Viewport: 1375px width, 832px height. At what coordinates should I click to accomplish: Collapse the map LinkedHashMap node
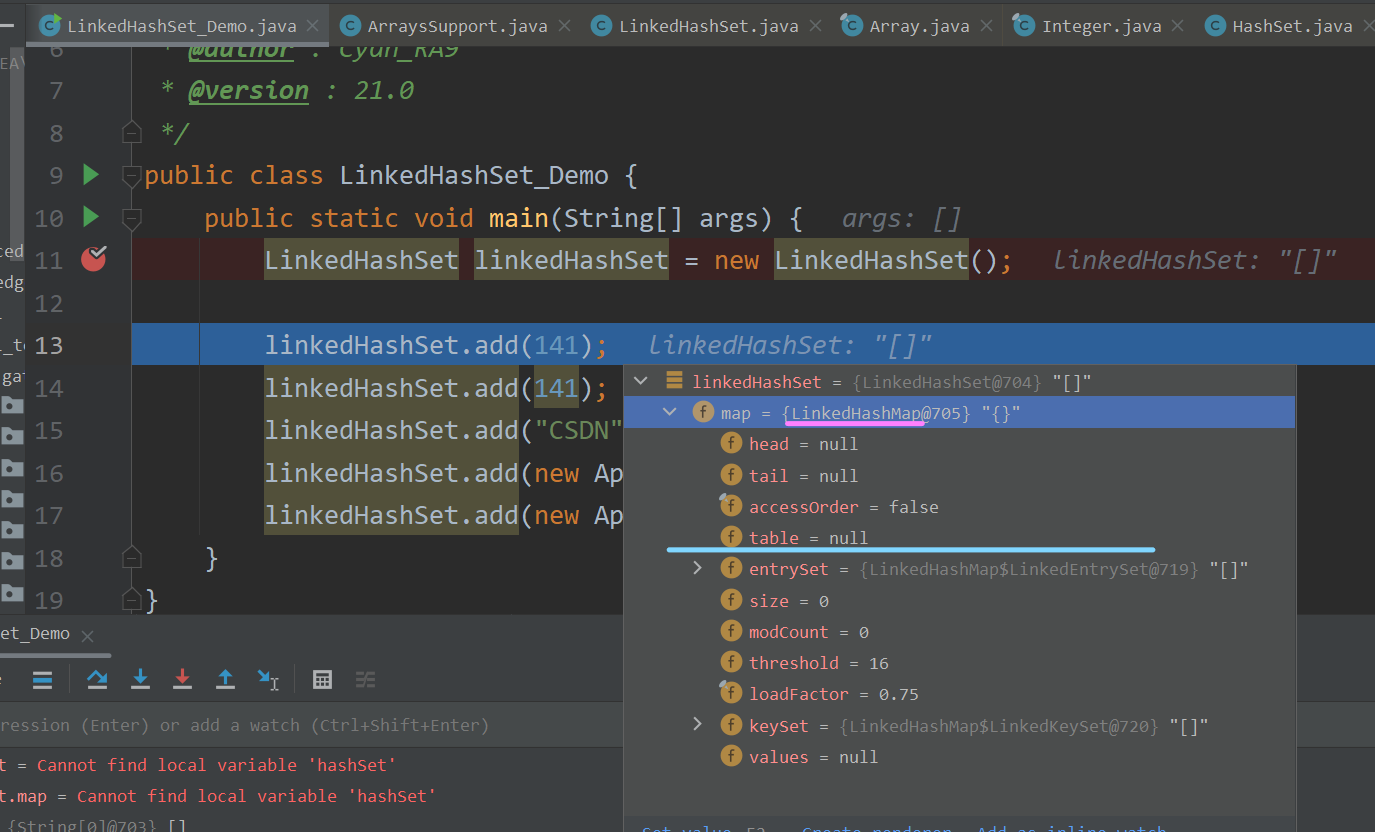click(670, 413)
